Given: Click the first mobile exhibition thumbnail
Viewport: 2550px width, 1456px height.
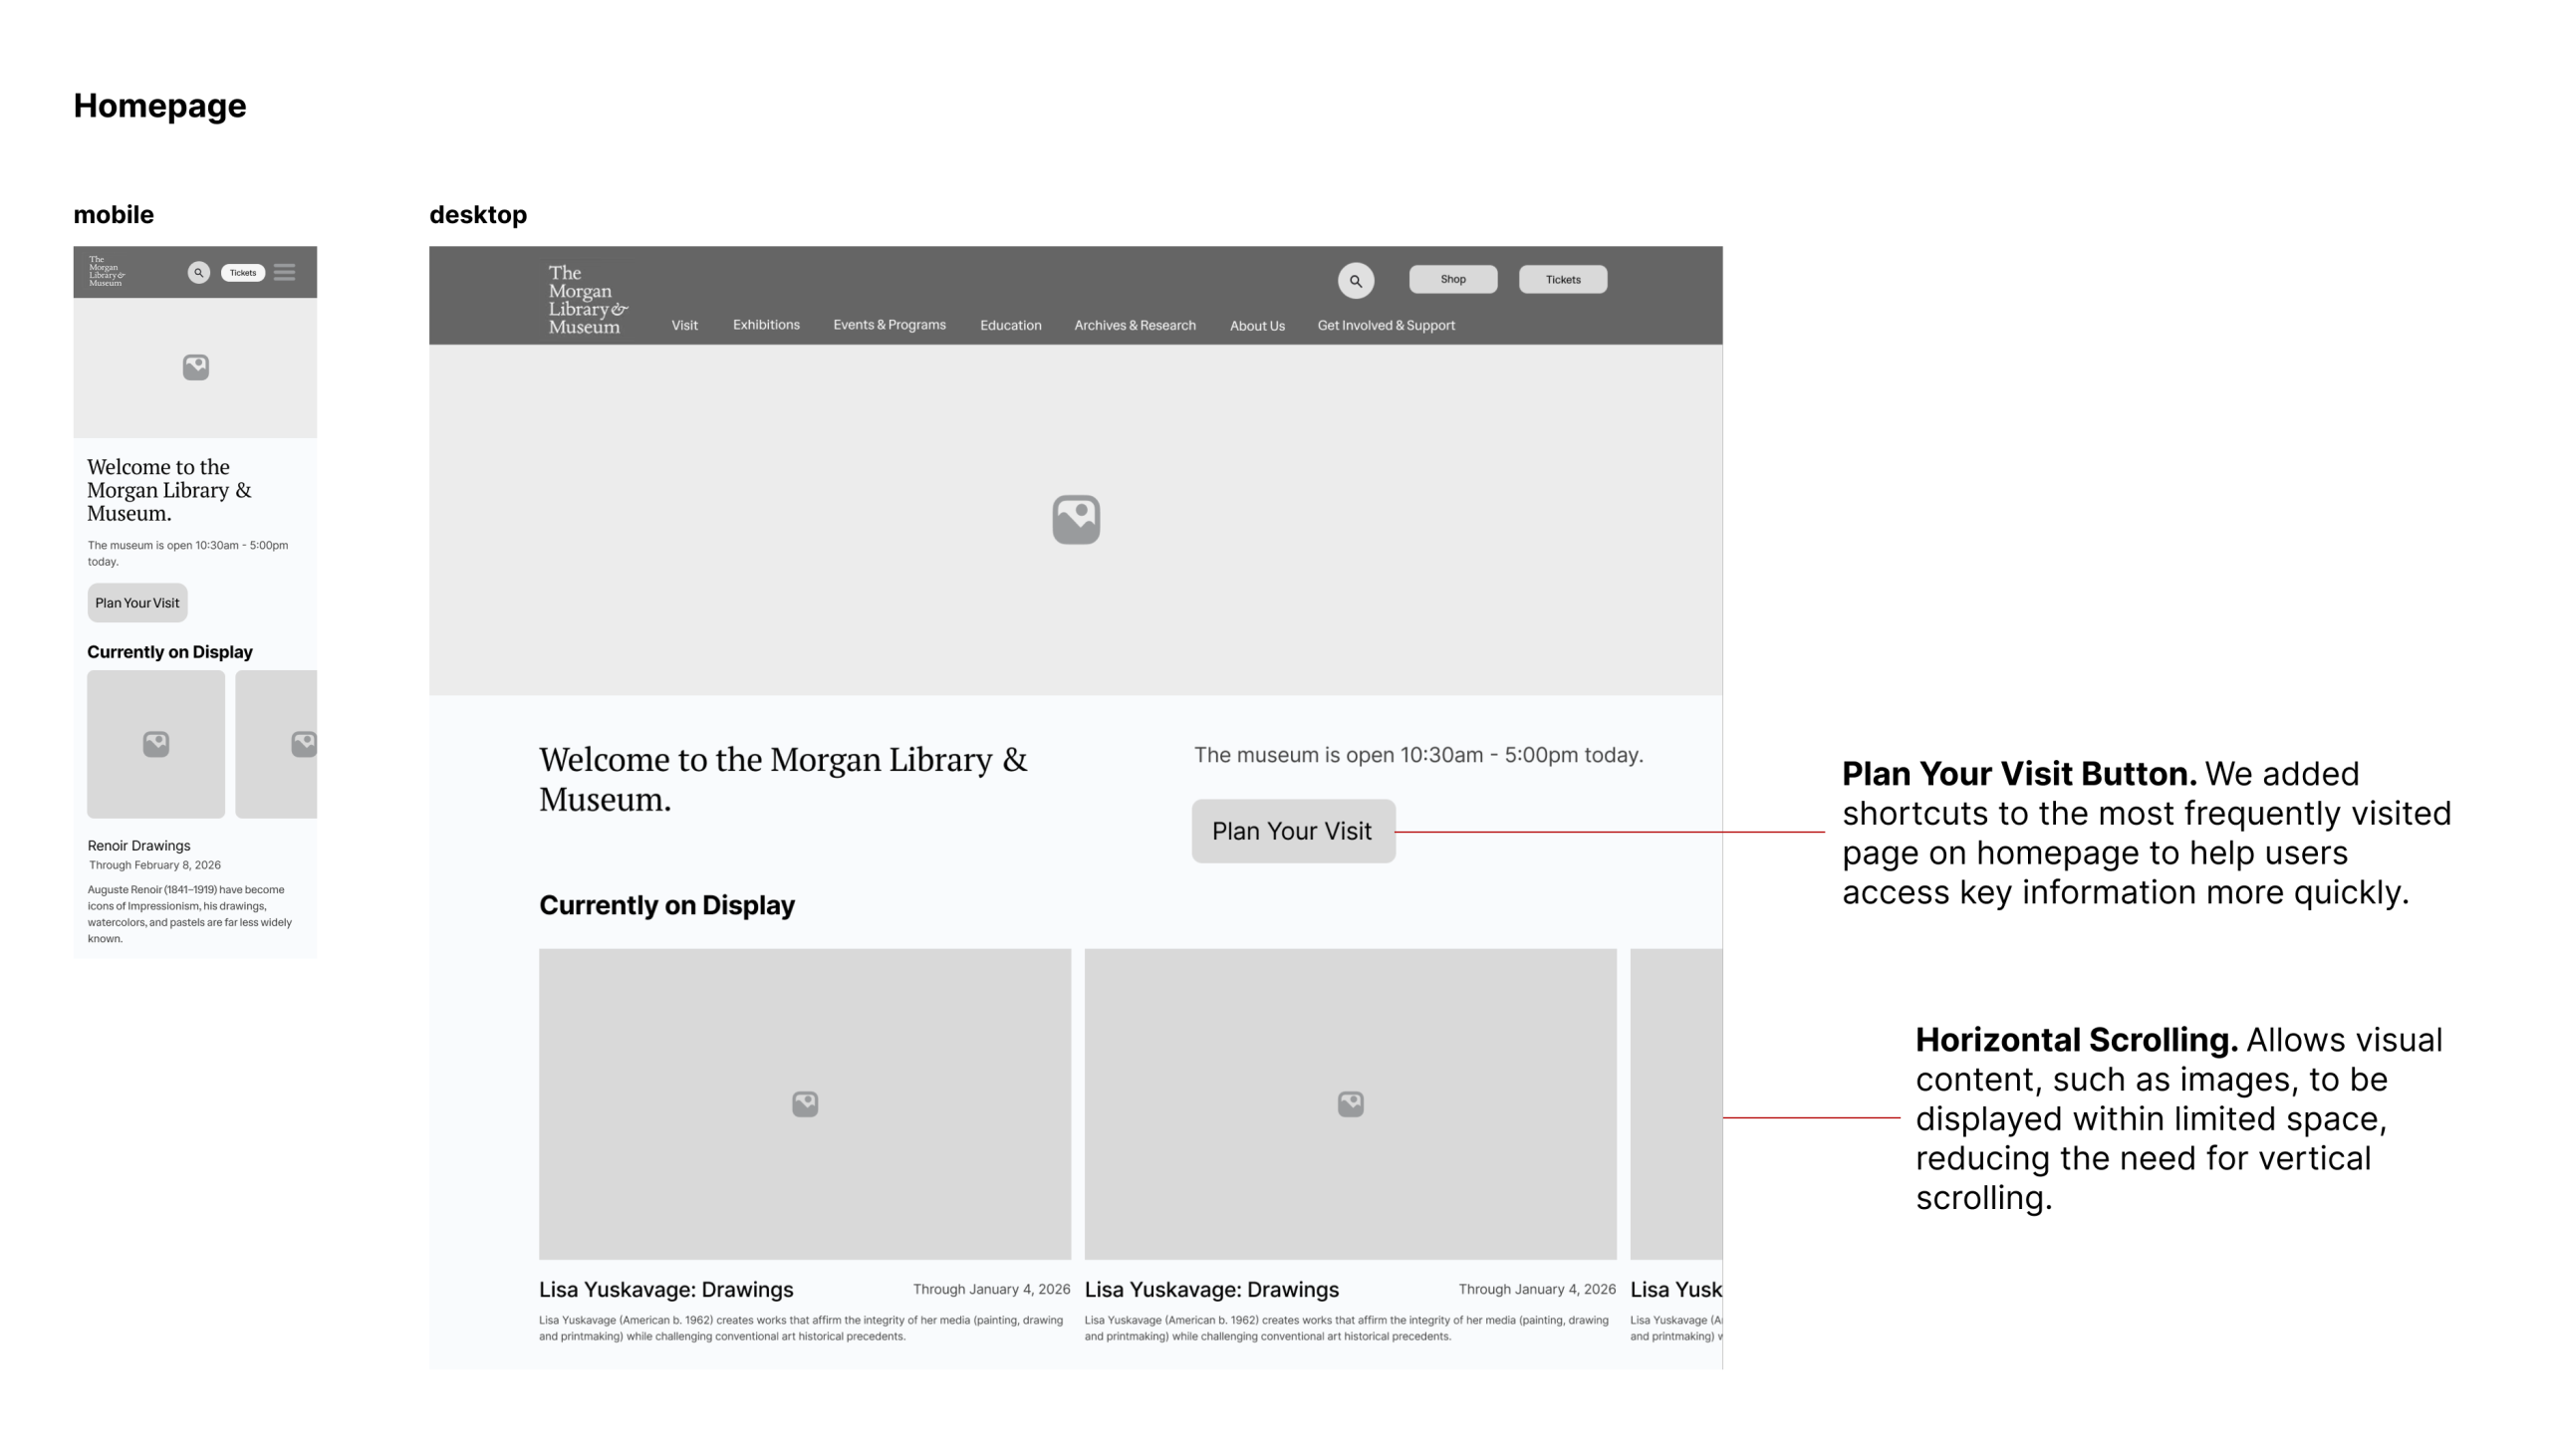Looking at the screenshot, I should tap(156, 744).
